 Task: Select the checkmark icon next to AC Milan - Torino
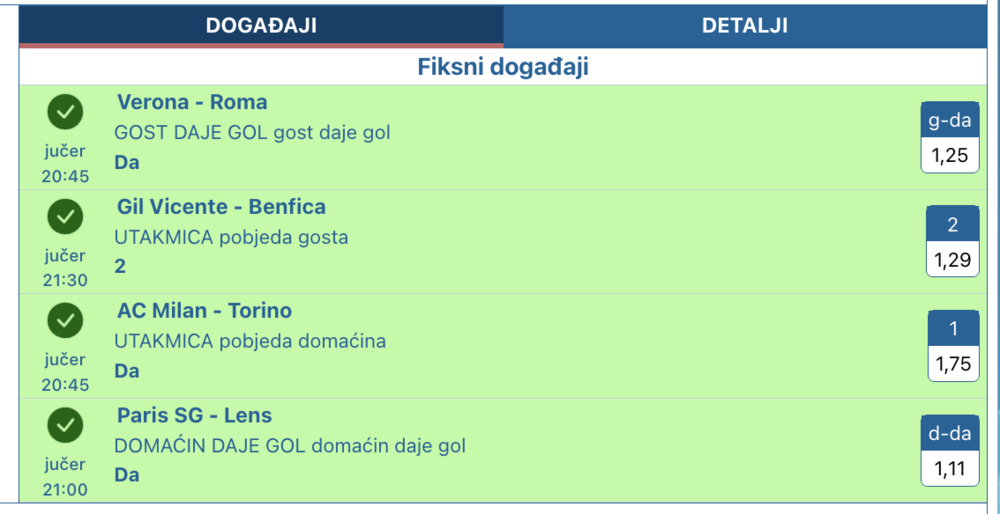click(x=65, y=321)
